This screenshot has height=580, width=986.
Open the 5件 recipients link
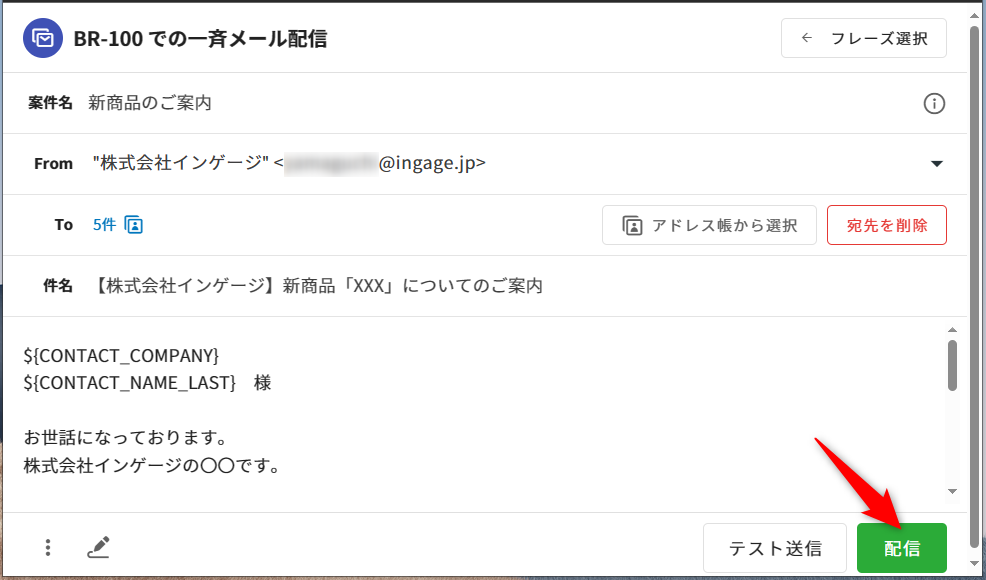coord(104,225)
